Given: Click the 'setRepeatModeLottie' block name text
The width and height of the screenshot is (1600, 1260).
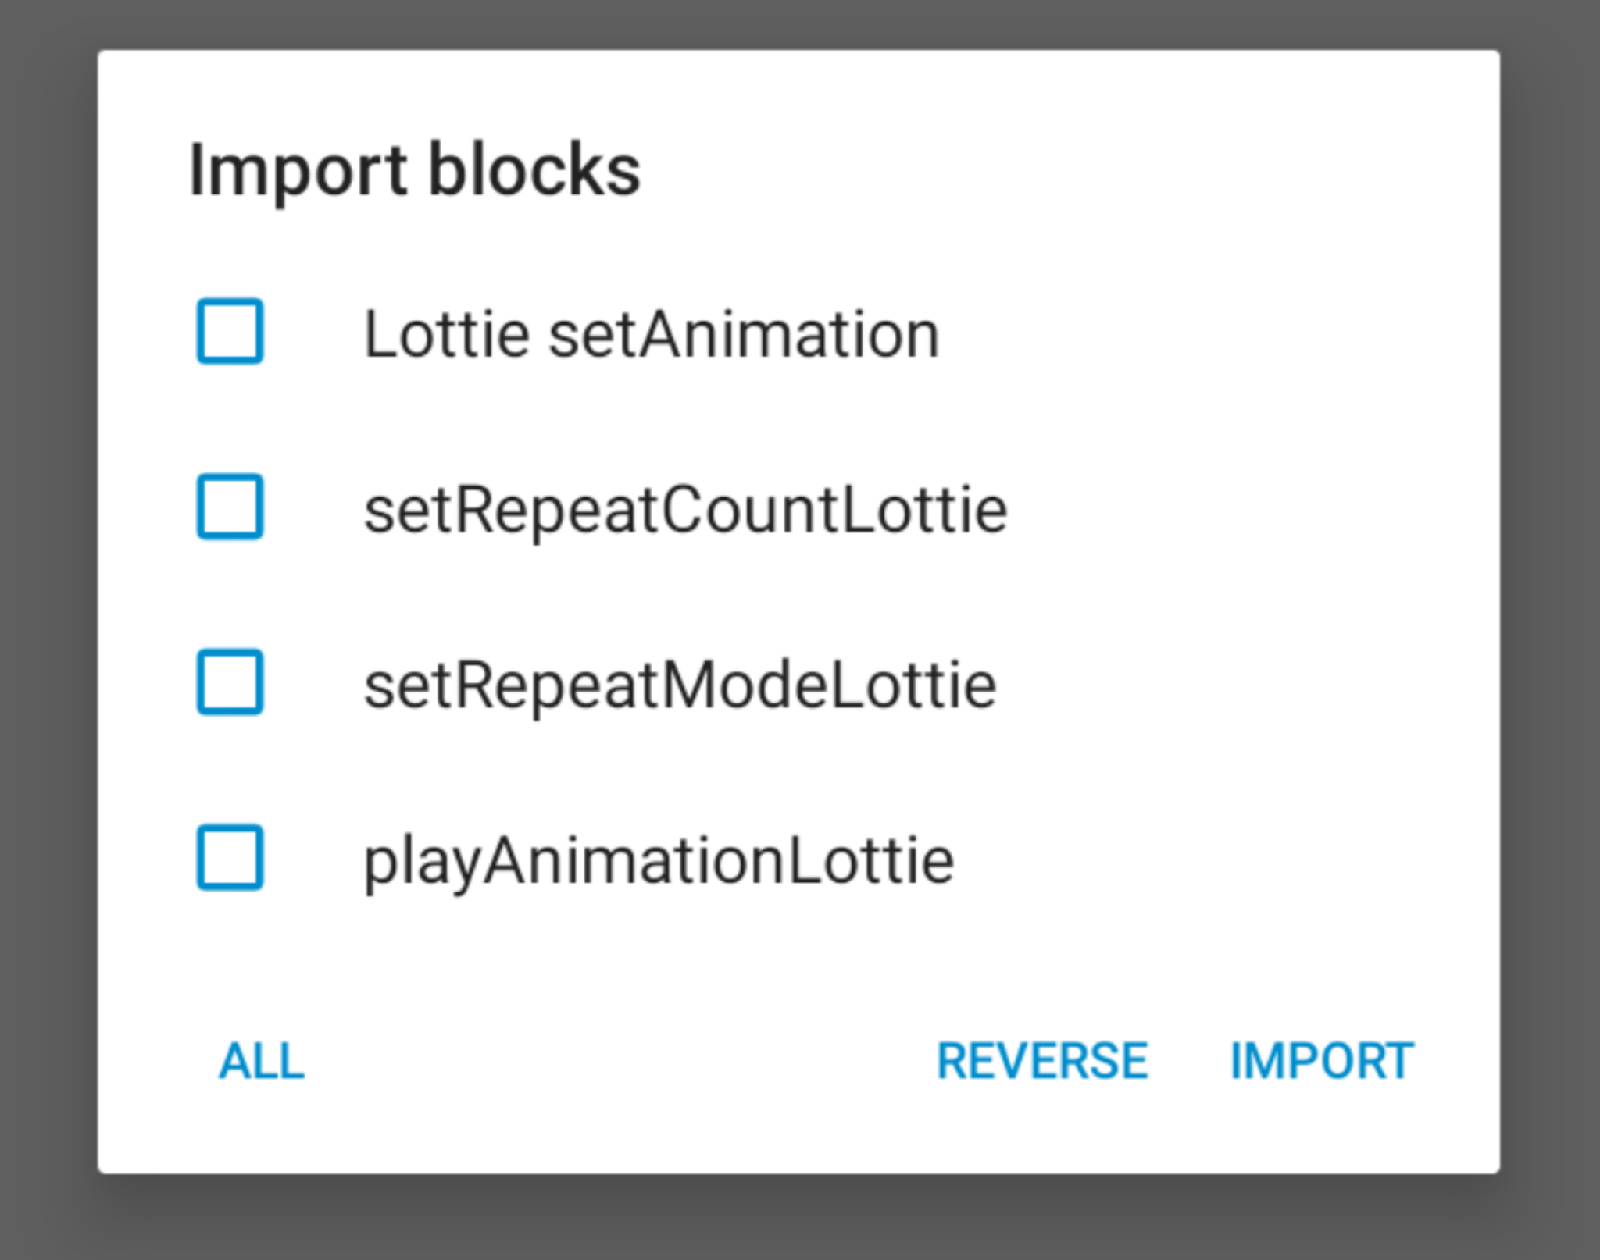Looking at the screenshot, I should click(680, 686).
